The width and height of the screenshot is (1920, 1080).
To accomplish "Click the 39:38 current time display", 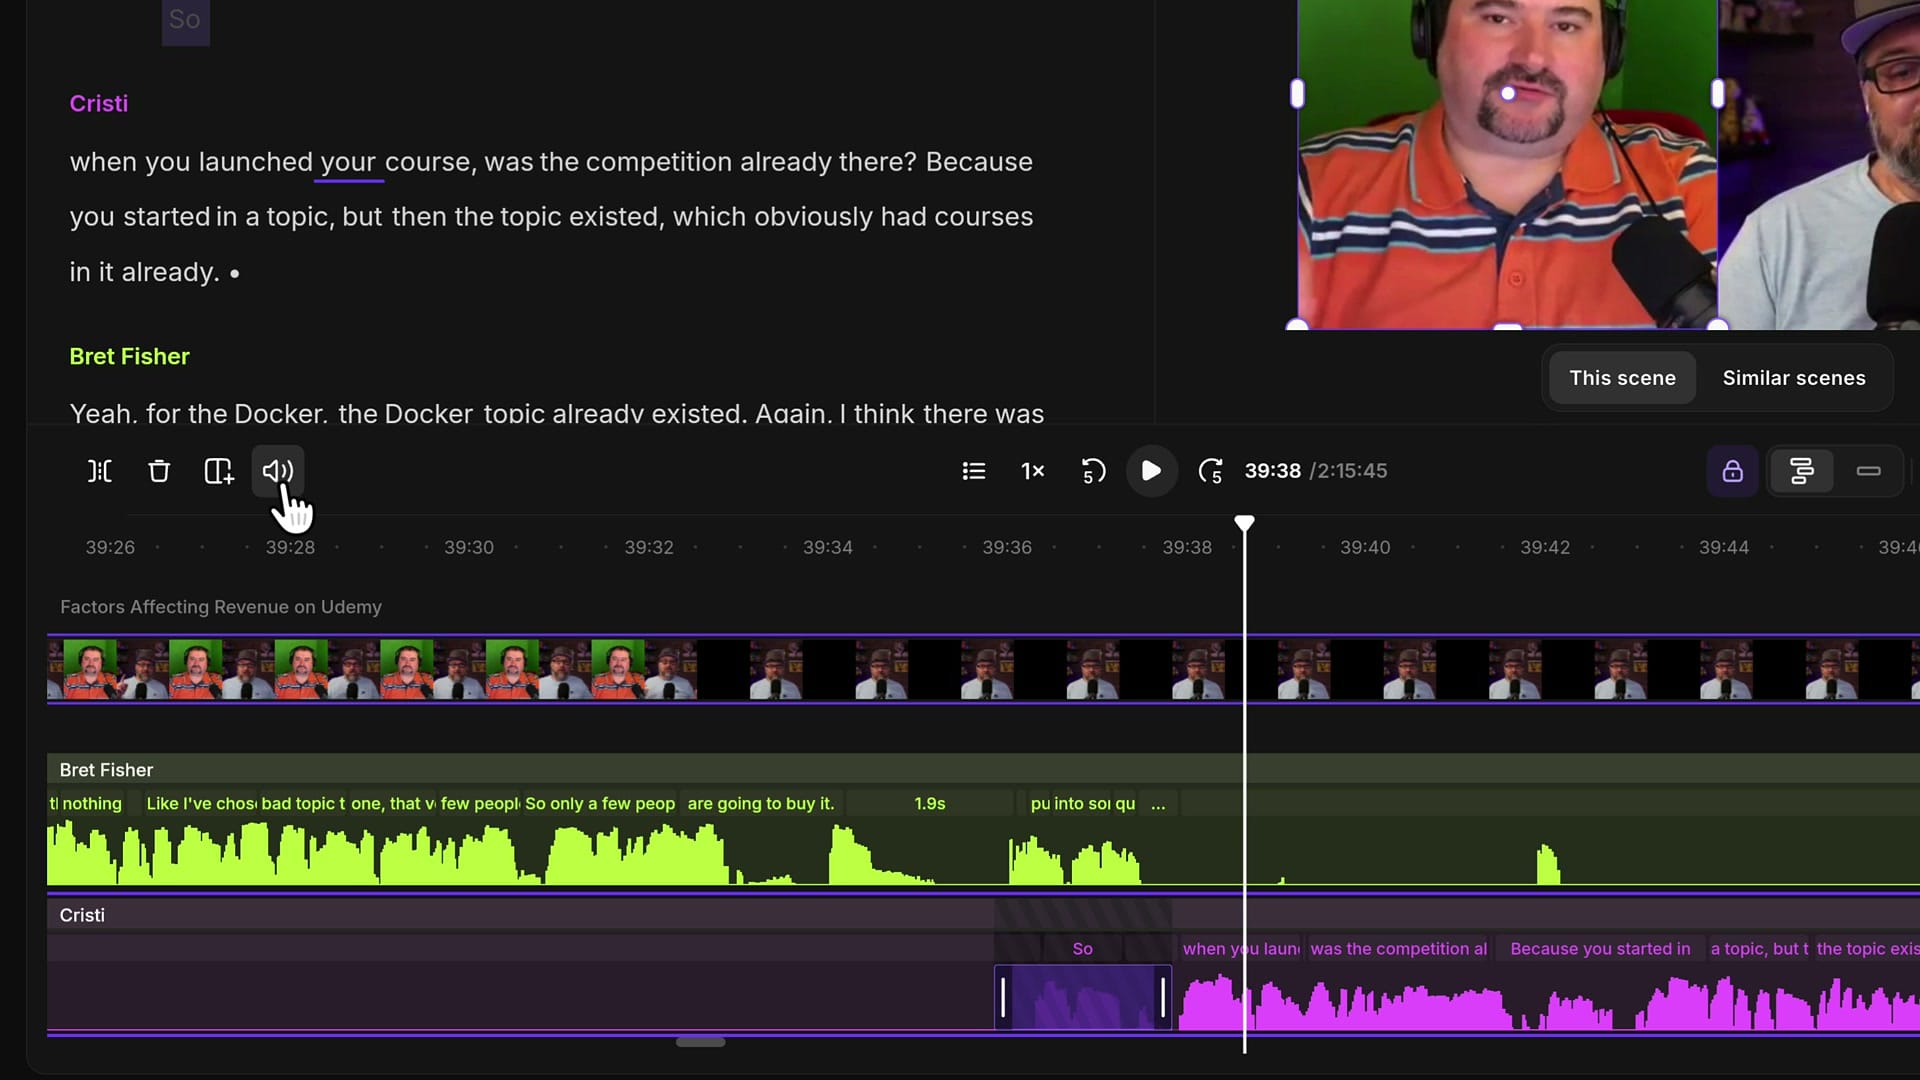I will [x=1272, y=471].
